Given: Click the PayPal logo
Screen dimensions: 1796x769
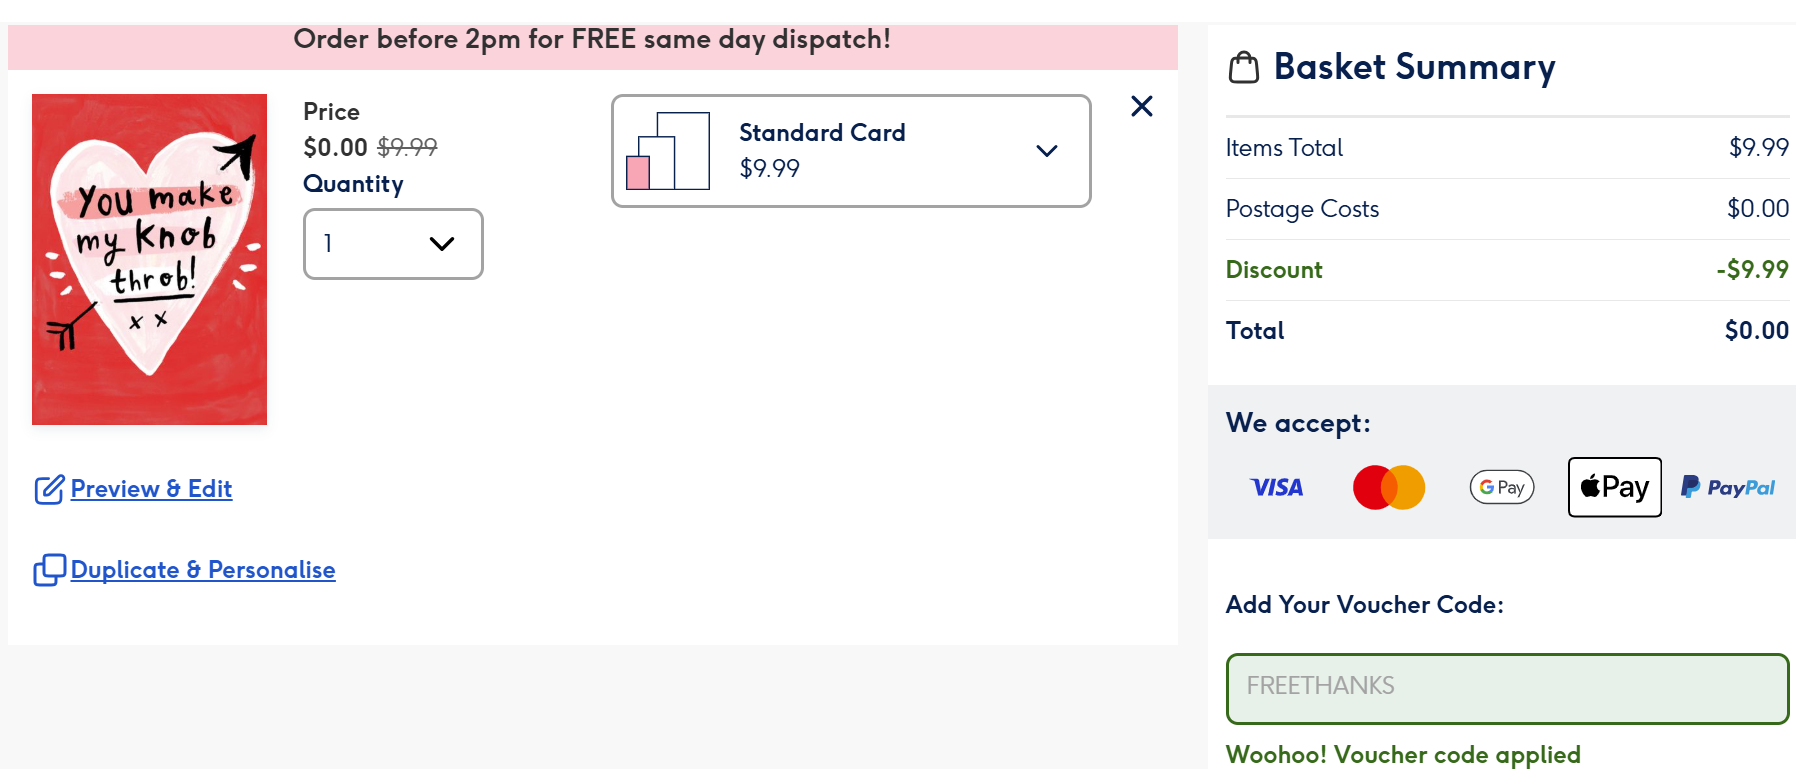Looking at the screenshot, I should (x=1728, y=487).
